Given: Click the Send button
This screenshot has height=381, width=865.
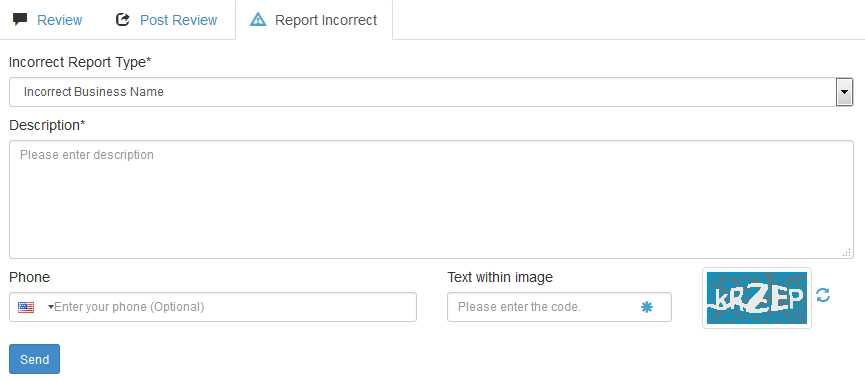Looking at the screenshot, I should point(34,359).
